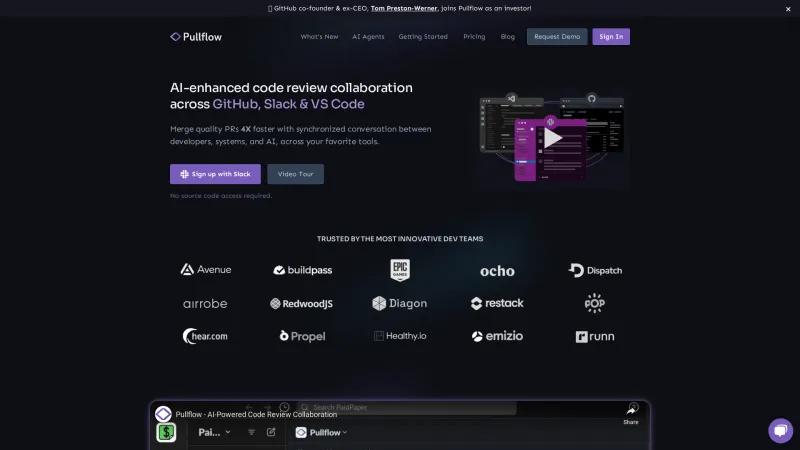Play the hero demo video
Image resolution: width=800 pixels, height=450 pixels.
point(553,138)
